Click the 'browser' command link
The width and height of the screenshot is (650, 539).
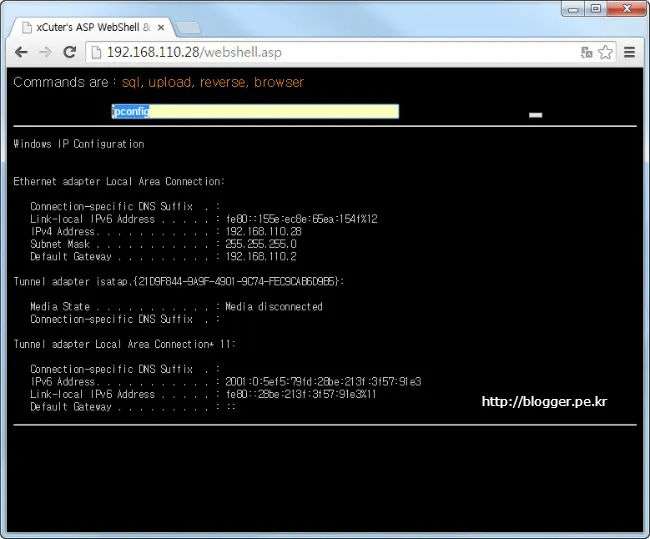tap(279, 82)
